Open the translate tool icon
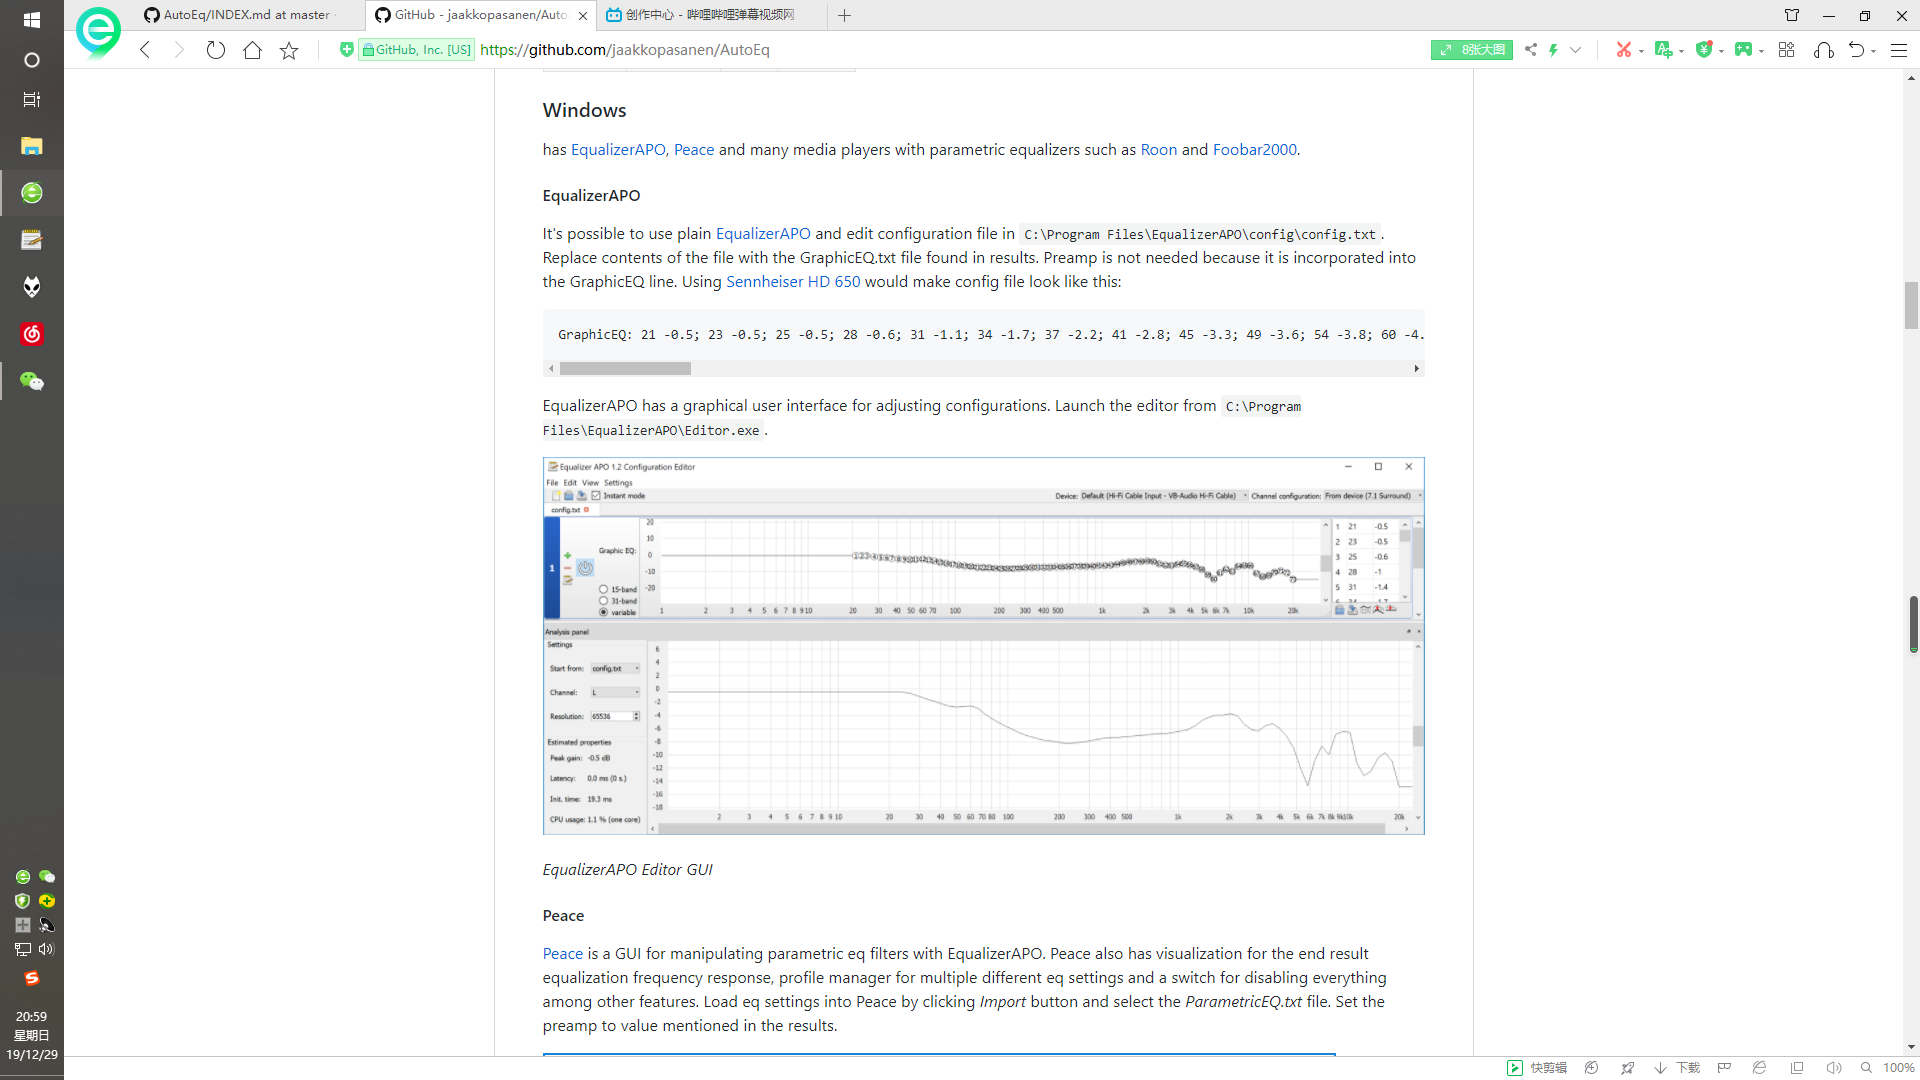Screen dimensions: 1920x1080 pyautogui.click(x=1663, y=50)
